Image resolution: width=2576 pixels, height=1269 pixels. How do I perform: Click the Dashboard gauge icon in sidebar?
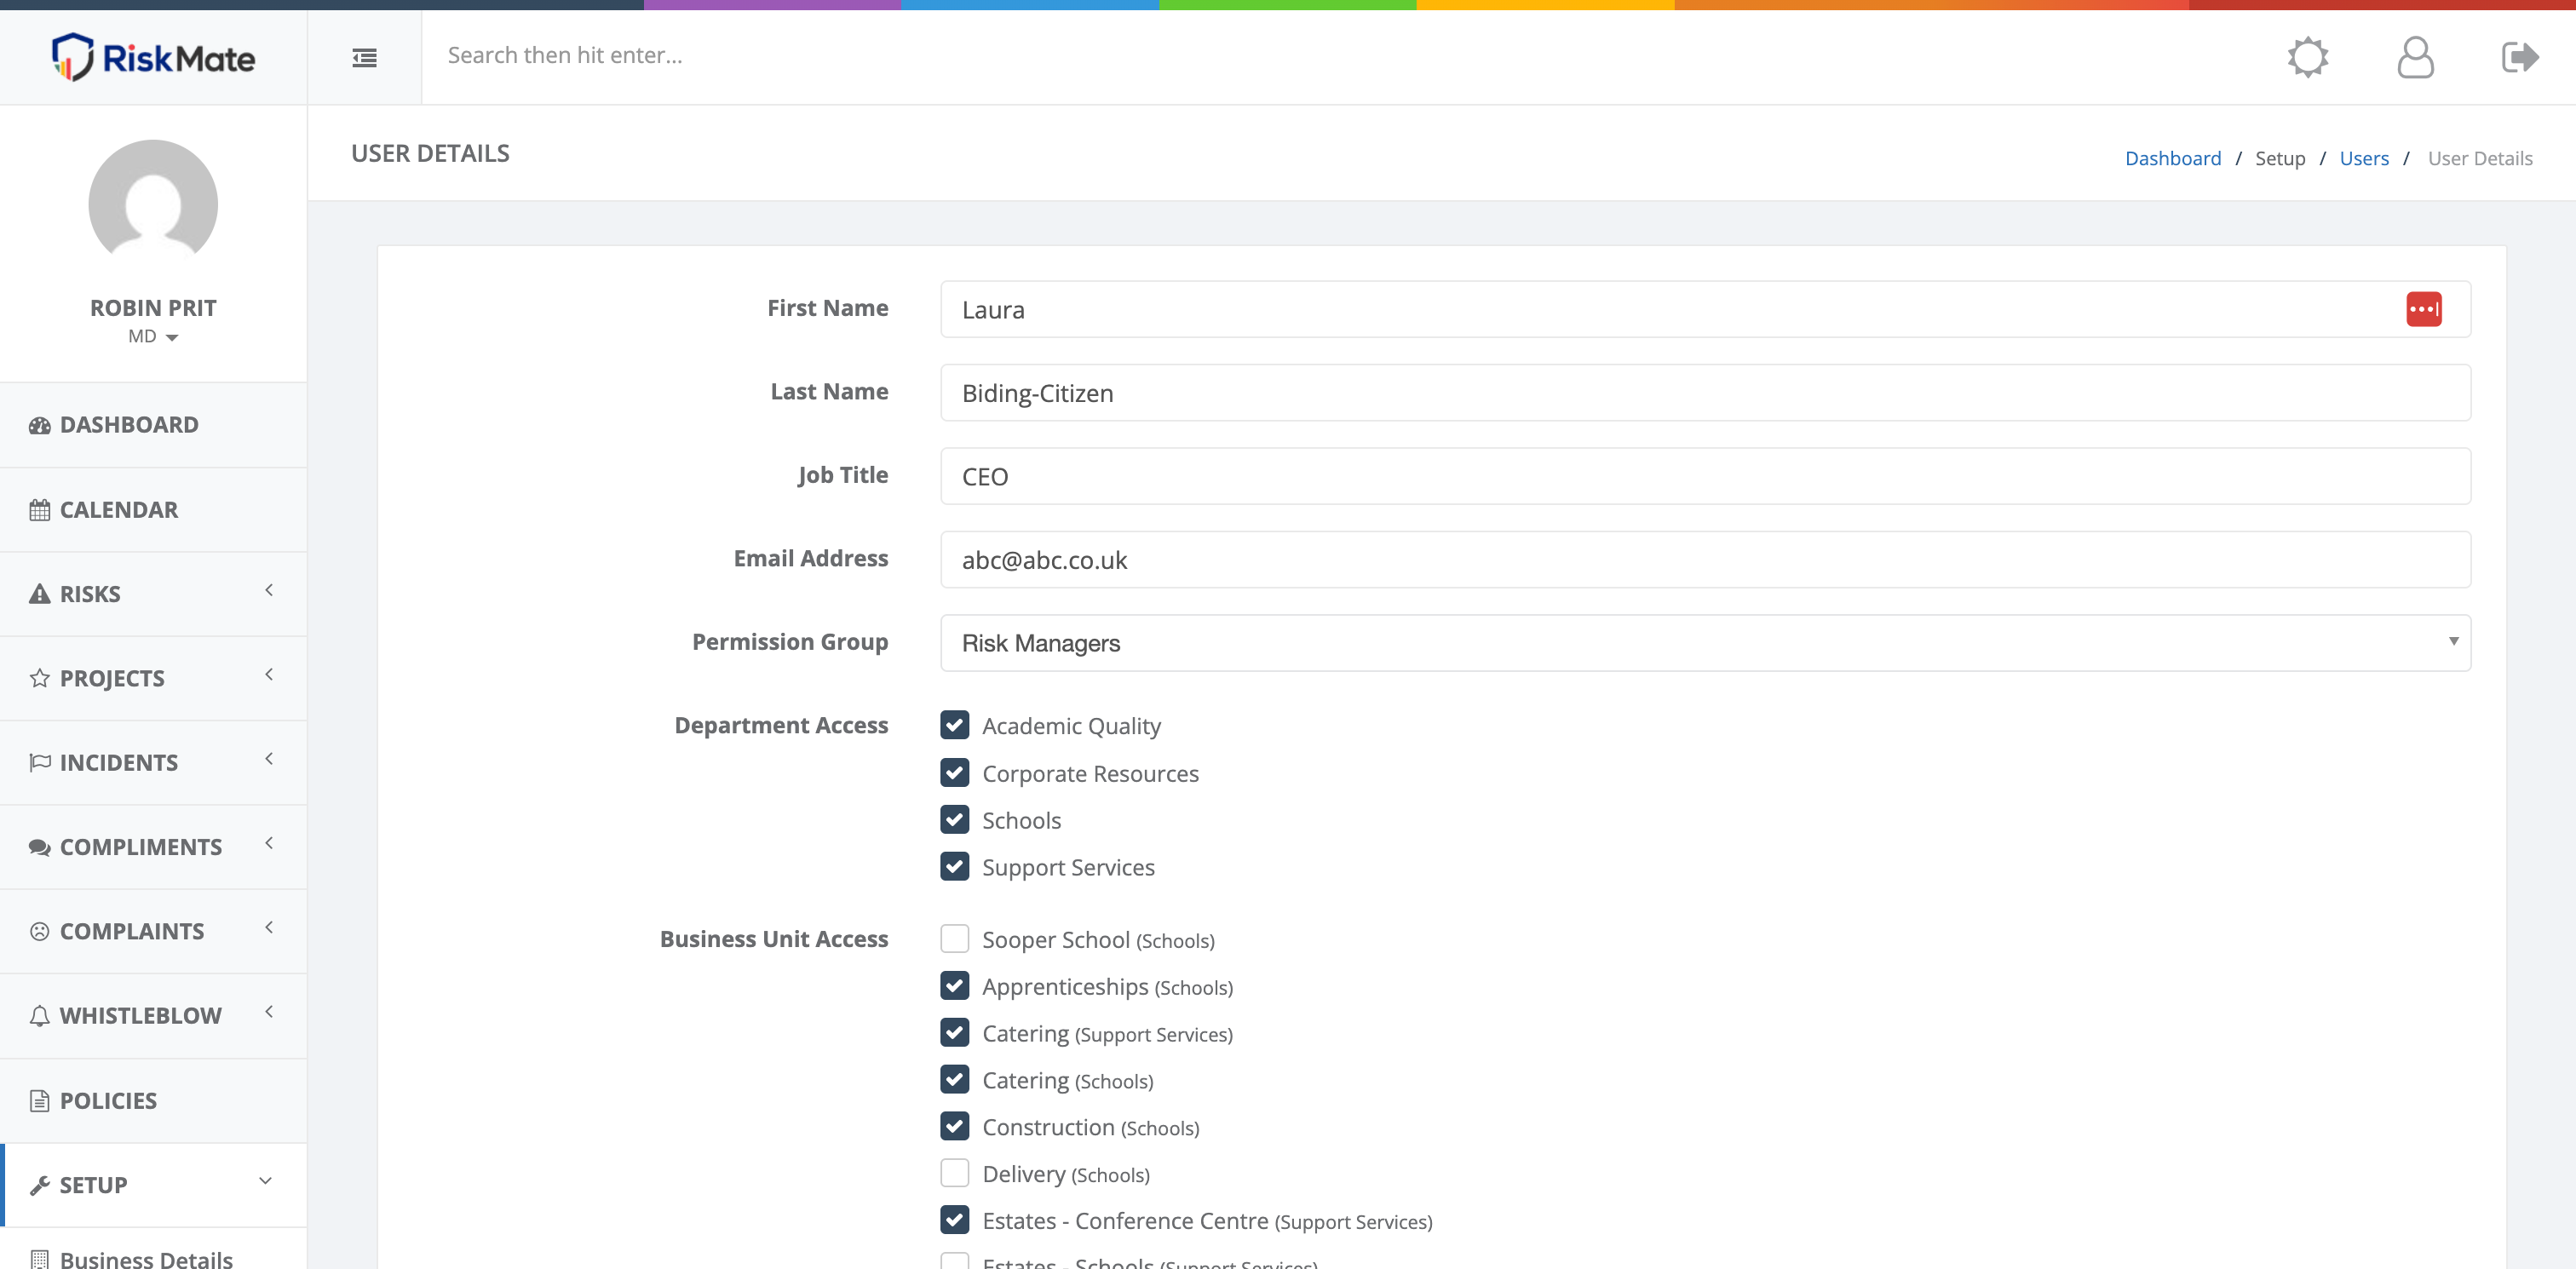[40, 425]
